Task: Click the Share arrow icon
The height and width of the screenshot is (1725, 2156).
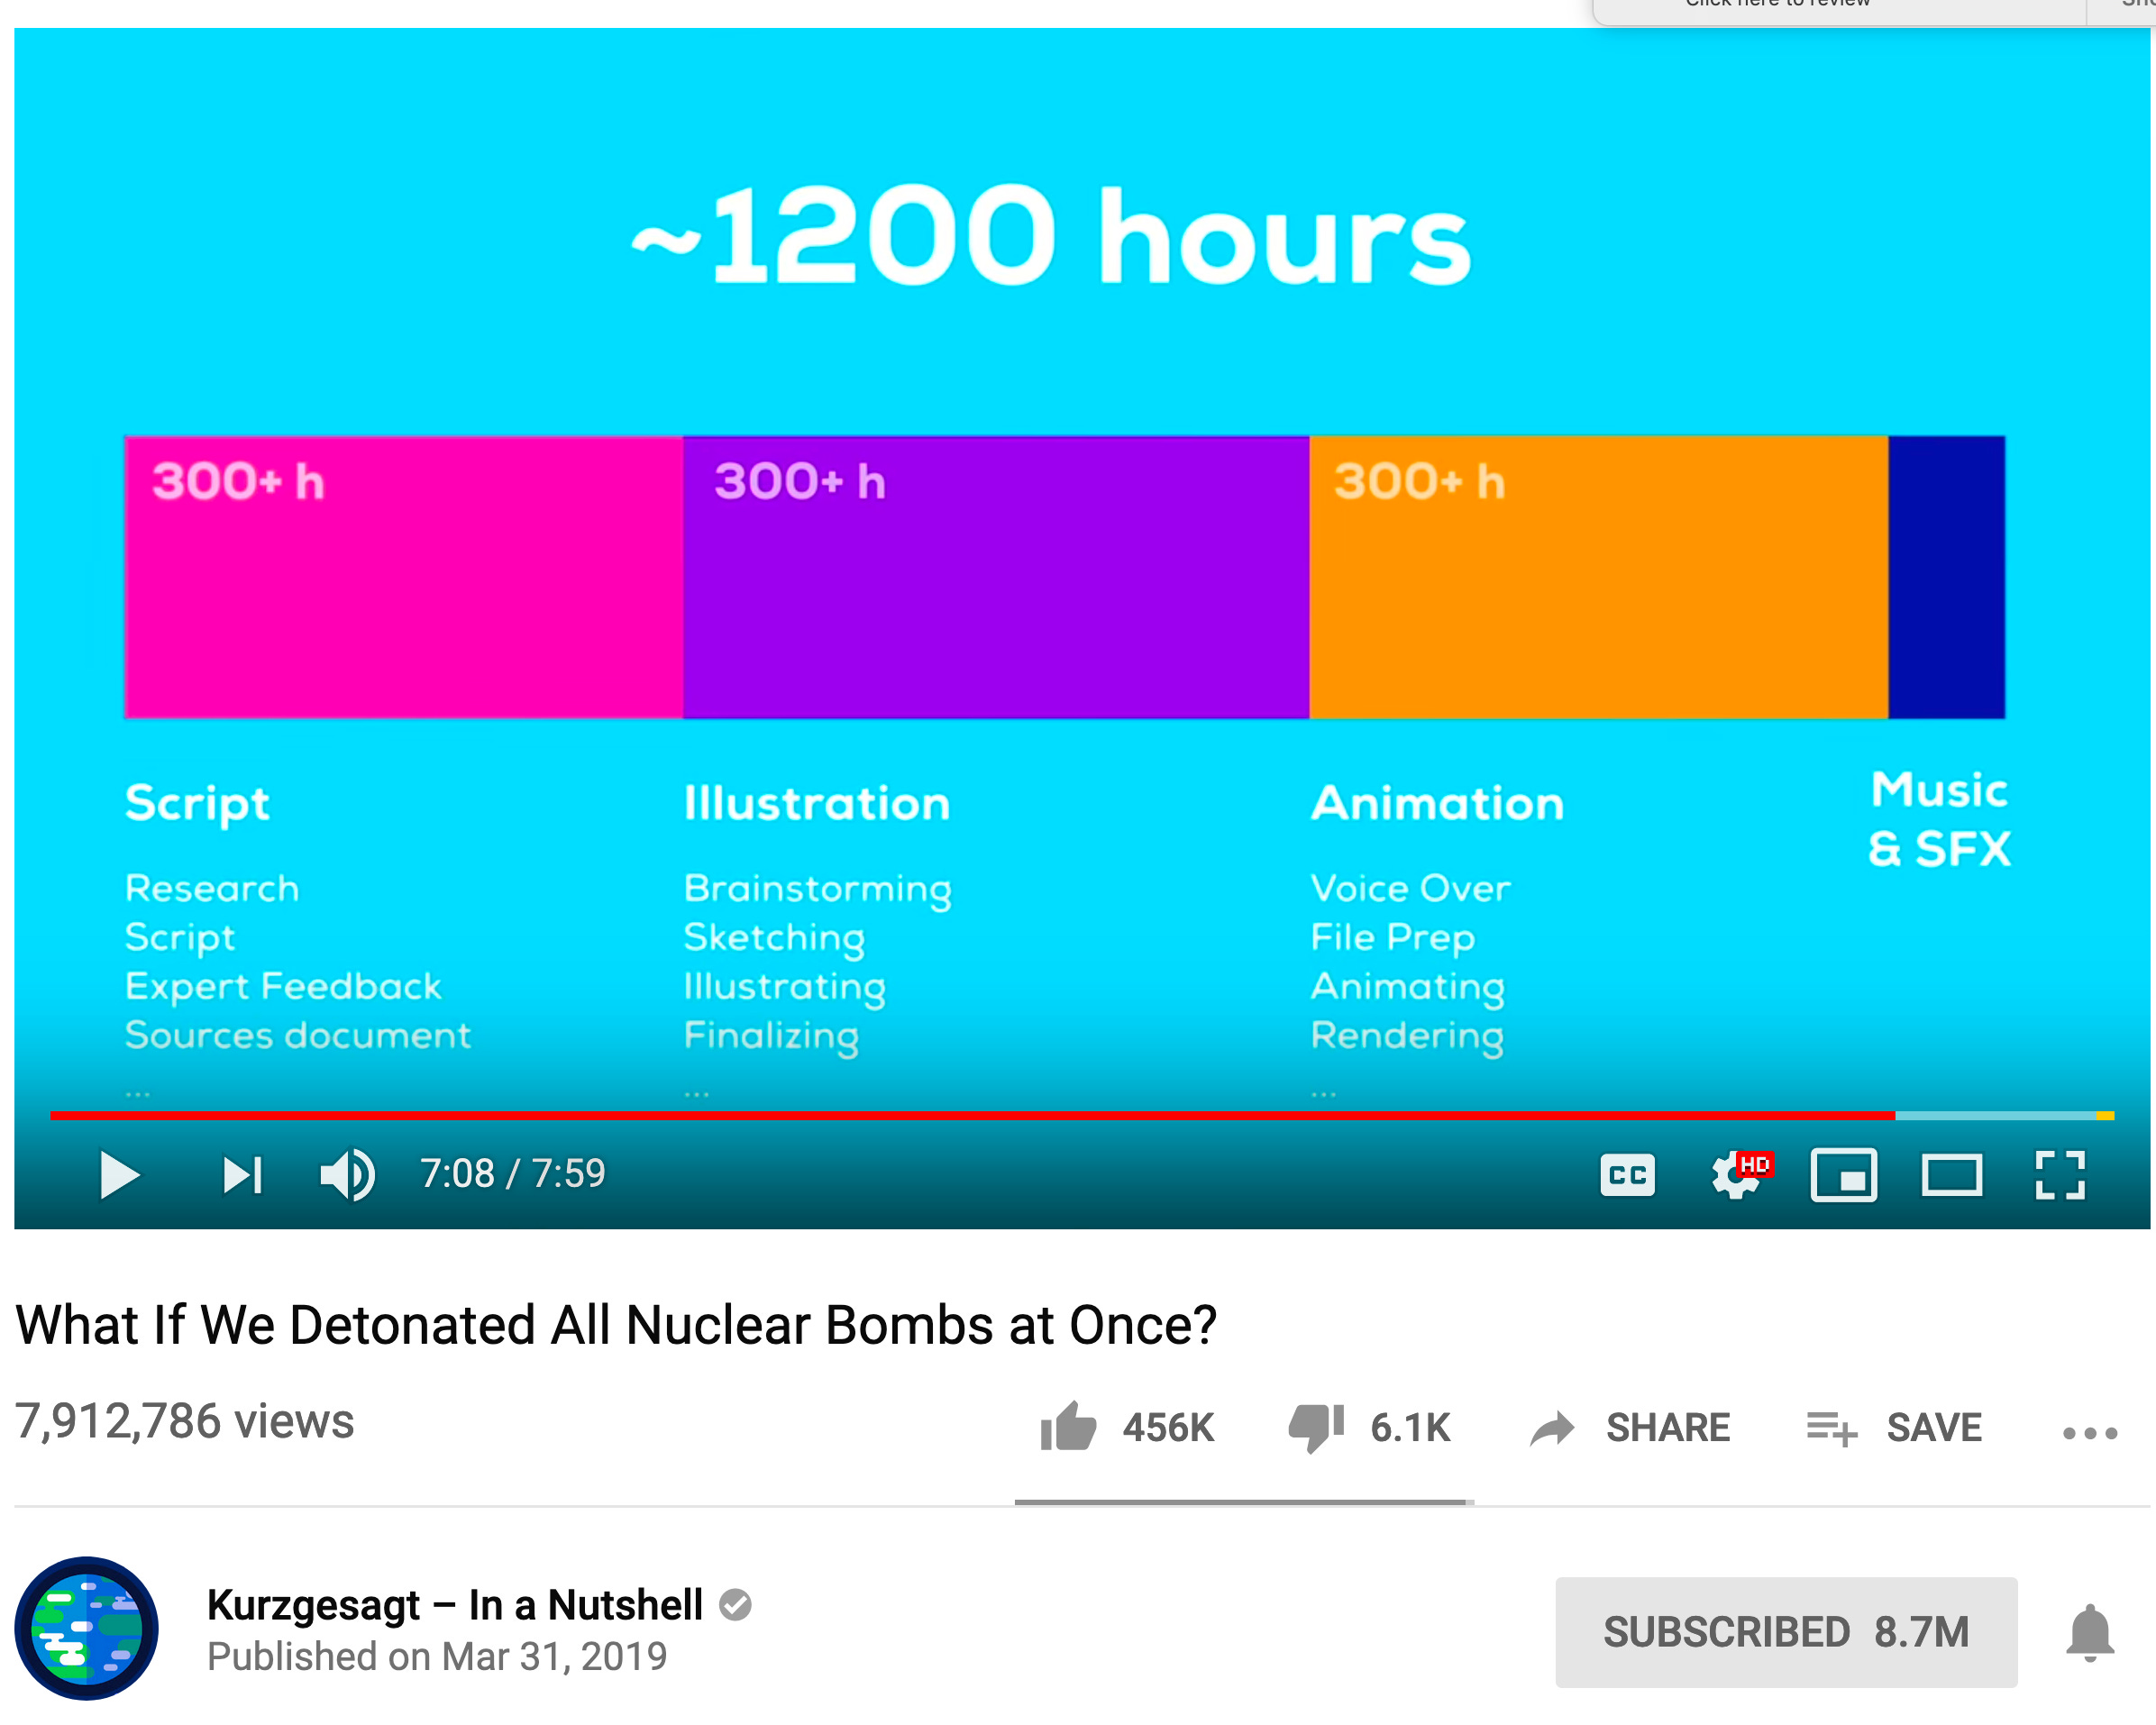Action: (x=1552, y=1428)
